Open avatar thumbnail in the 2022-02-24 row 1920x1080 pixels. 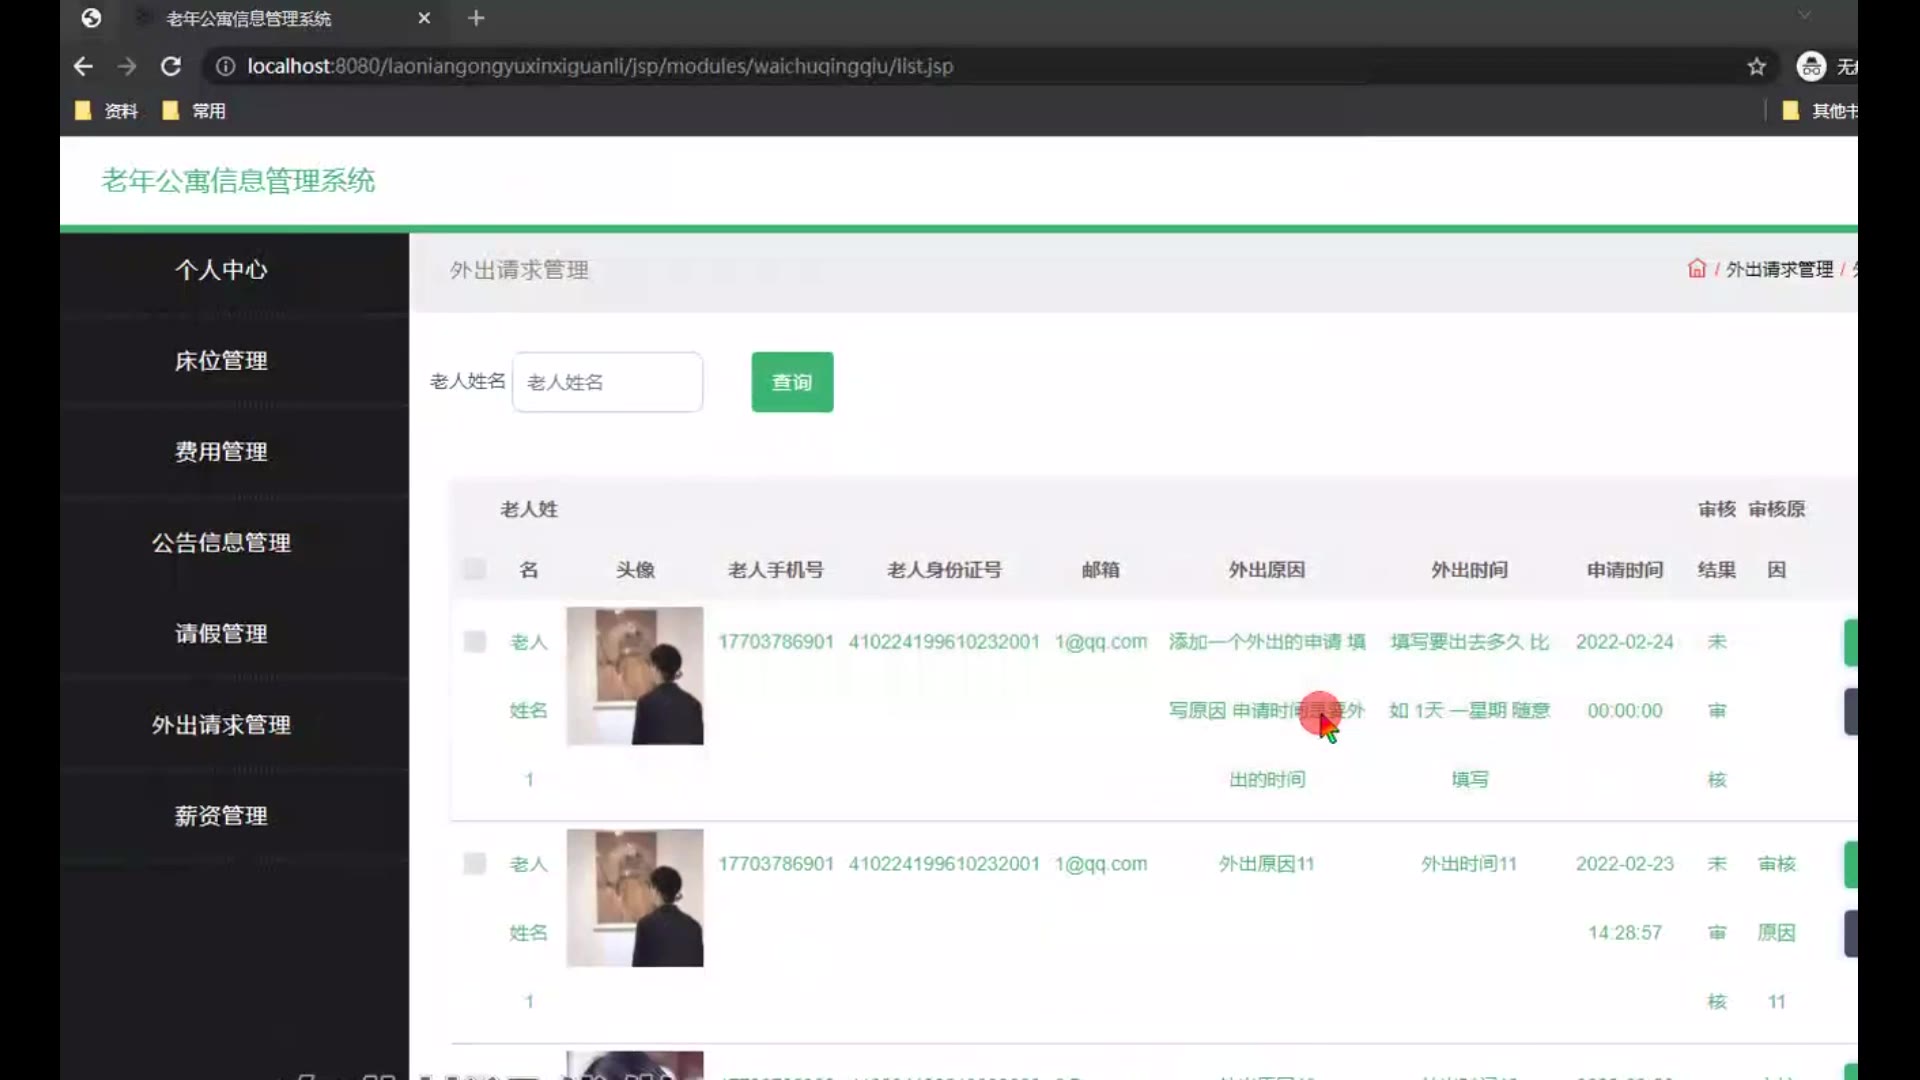point(635,676)
